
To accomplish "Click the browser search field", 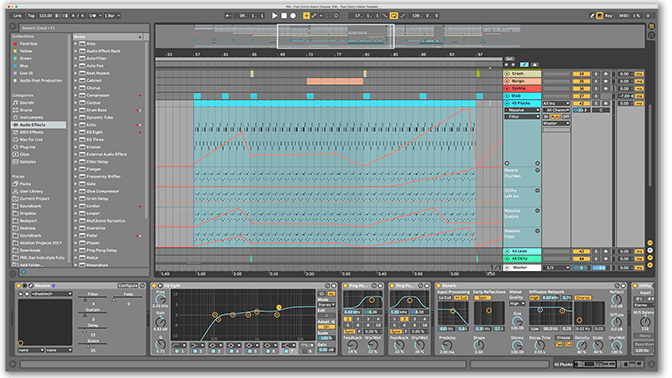I will (x=84, y=28).
